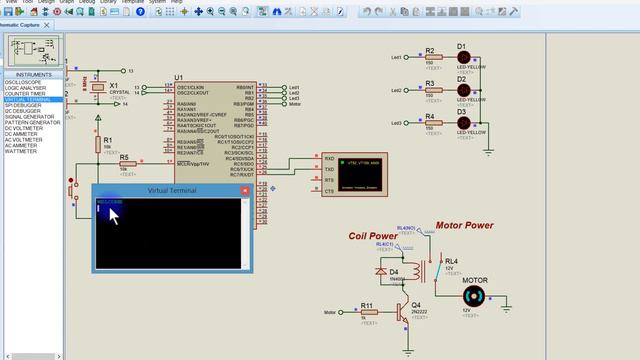
Task: Toggle the grid dots icon
Action: 170,12
